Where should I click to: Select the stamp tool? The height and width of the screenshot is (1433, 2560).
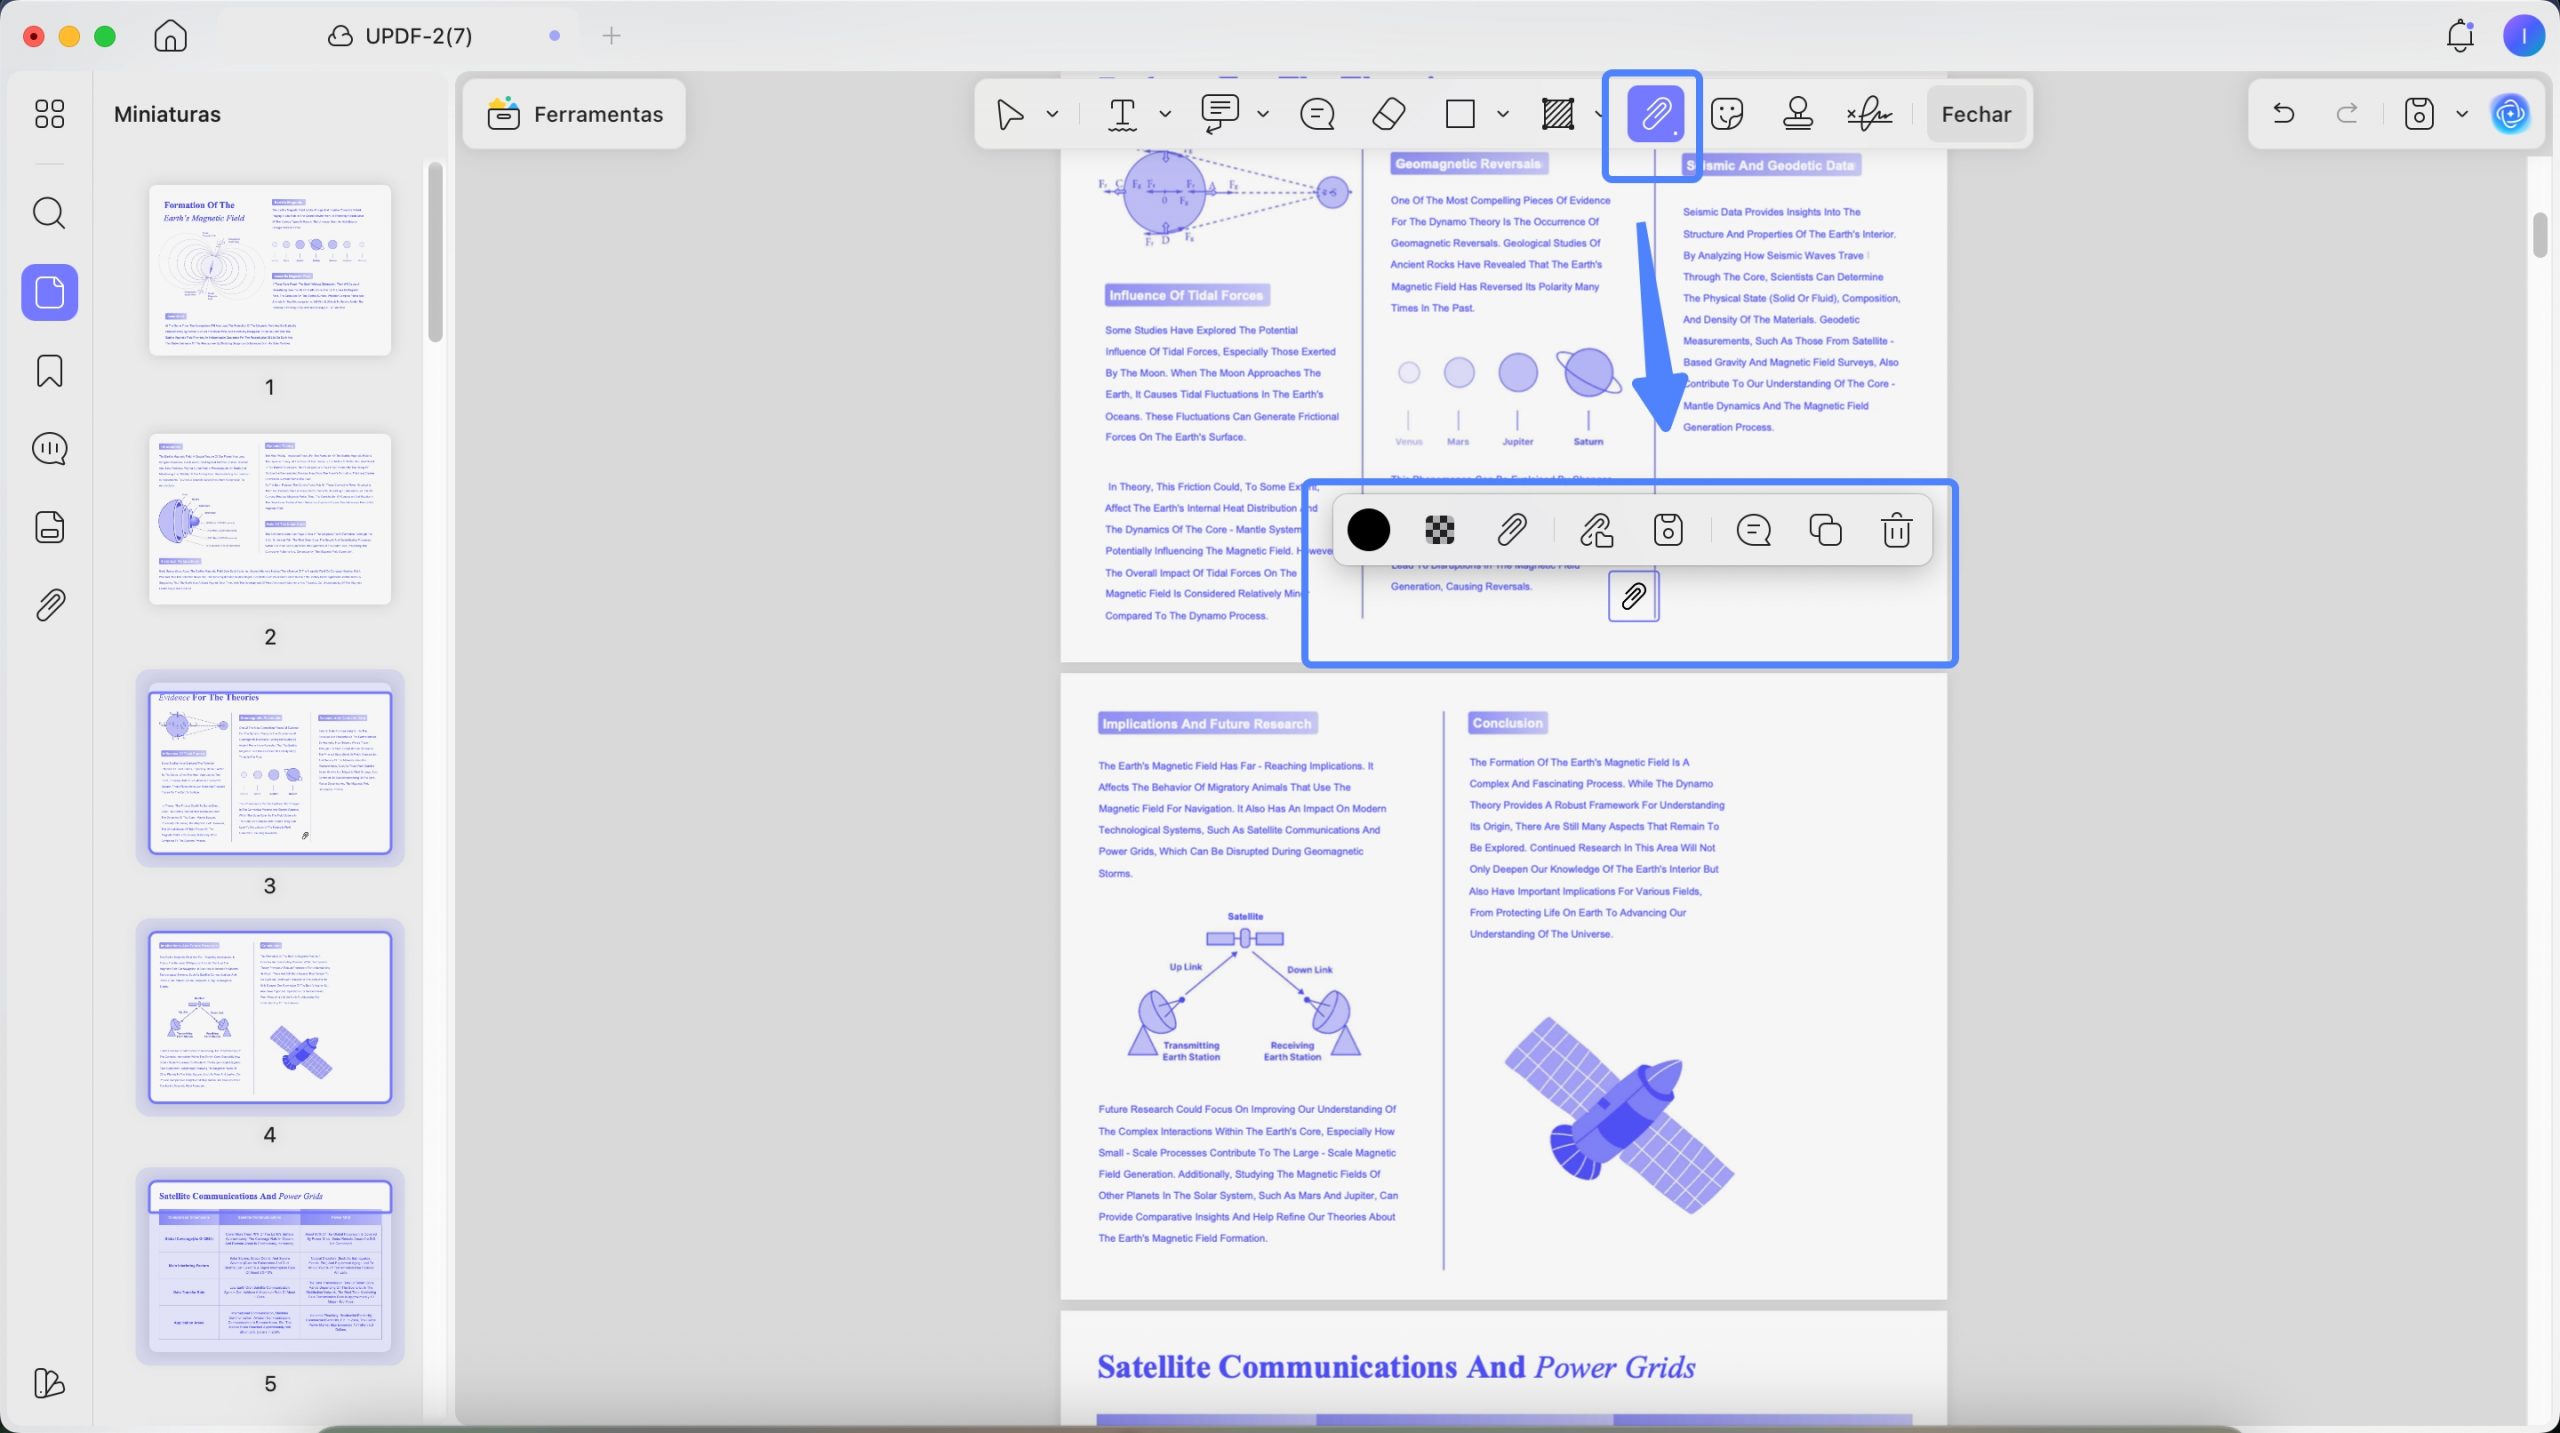[1798, 114]
